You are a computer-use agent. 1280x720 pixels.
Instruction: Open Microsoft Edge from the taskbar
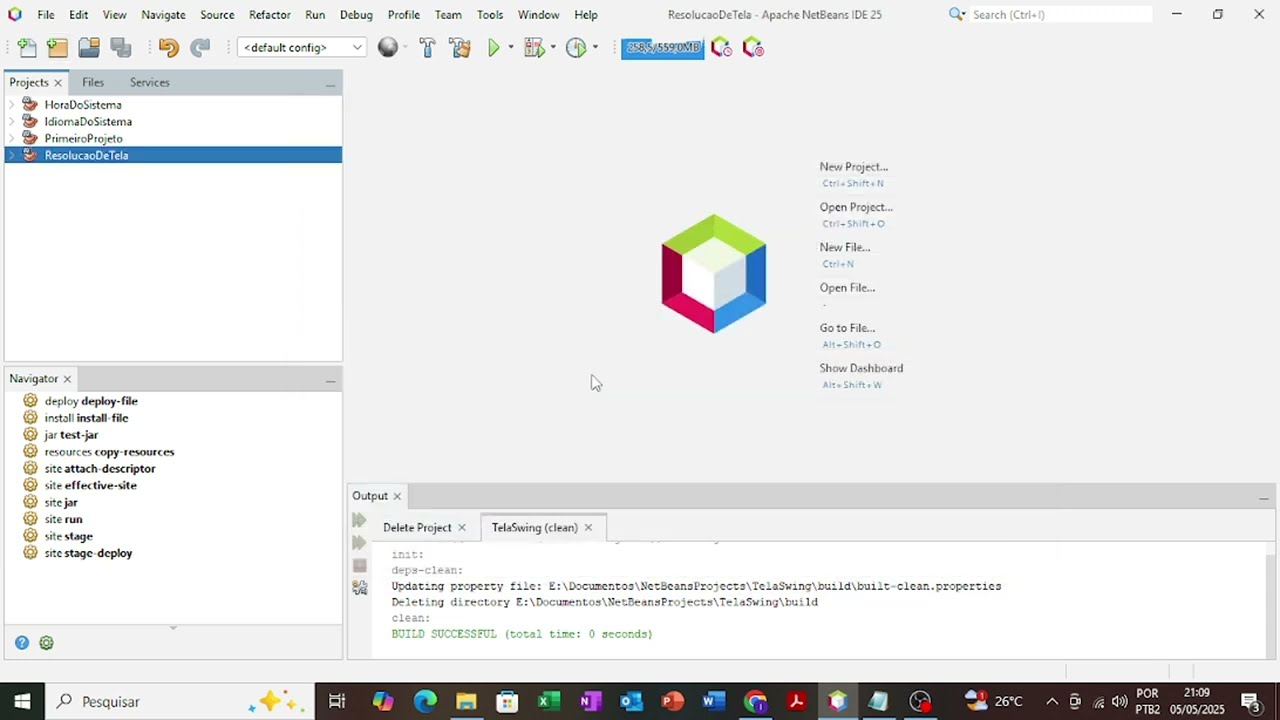click(x=425, y=701)
